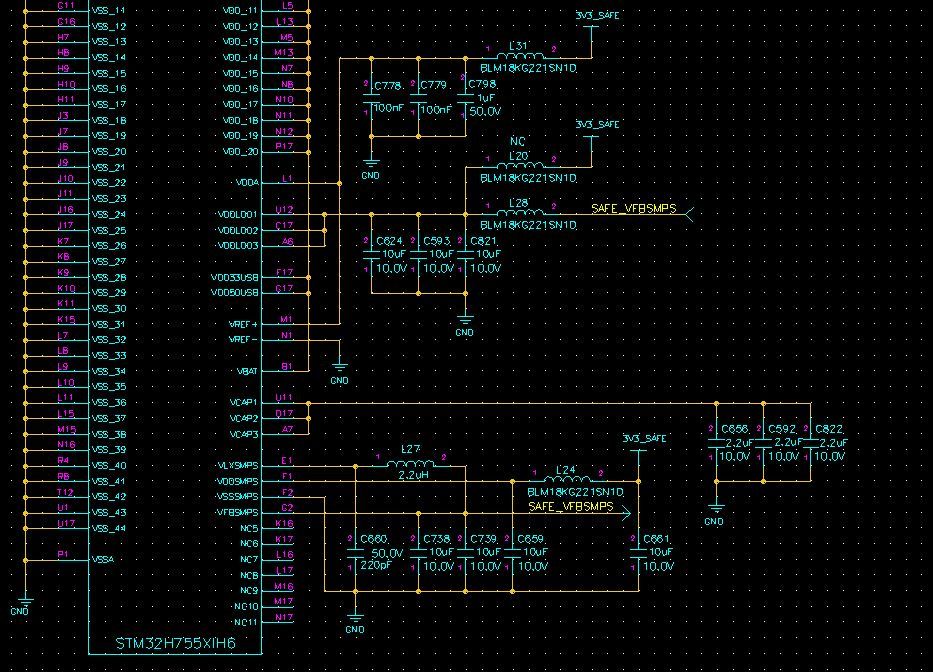
Task: Select the L28 inductor symbol
Action: tap(521, 212)
